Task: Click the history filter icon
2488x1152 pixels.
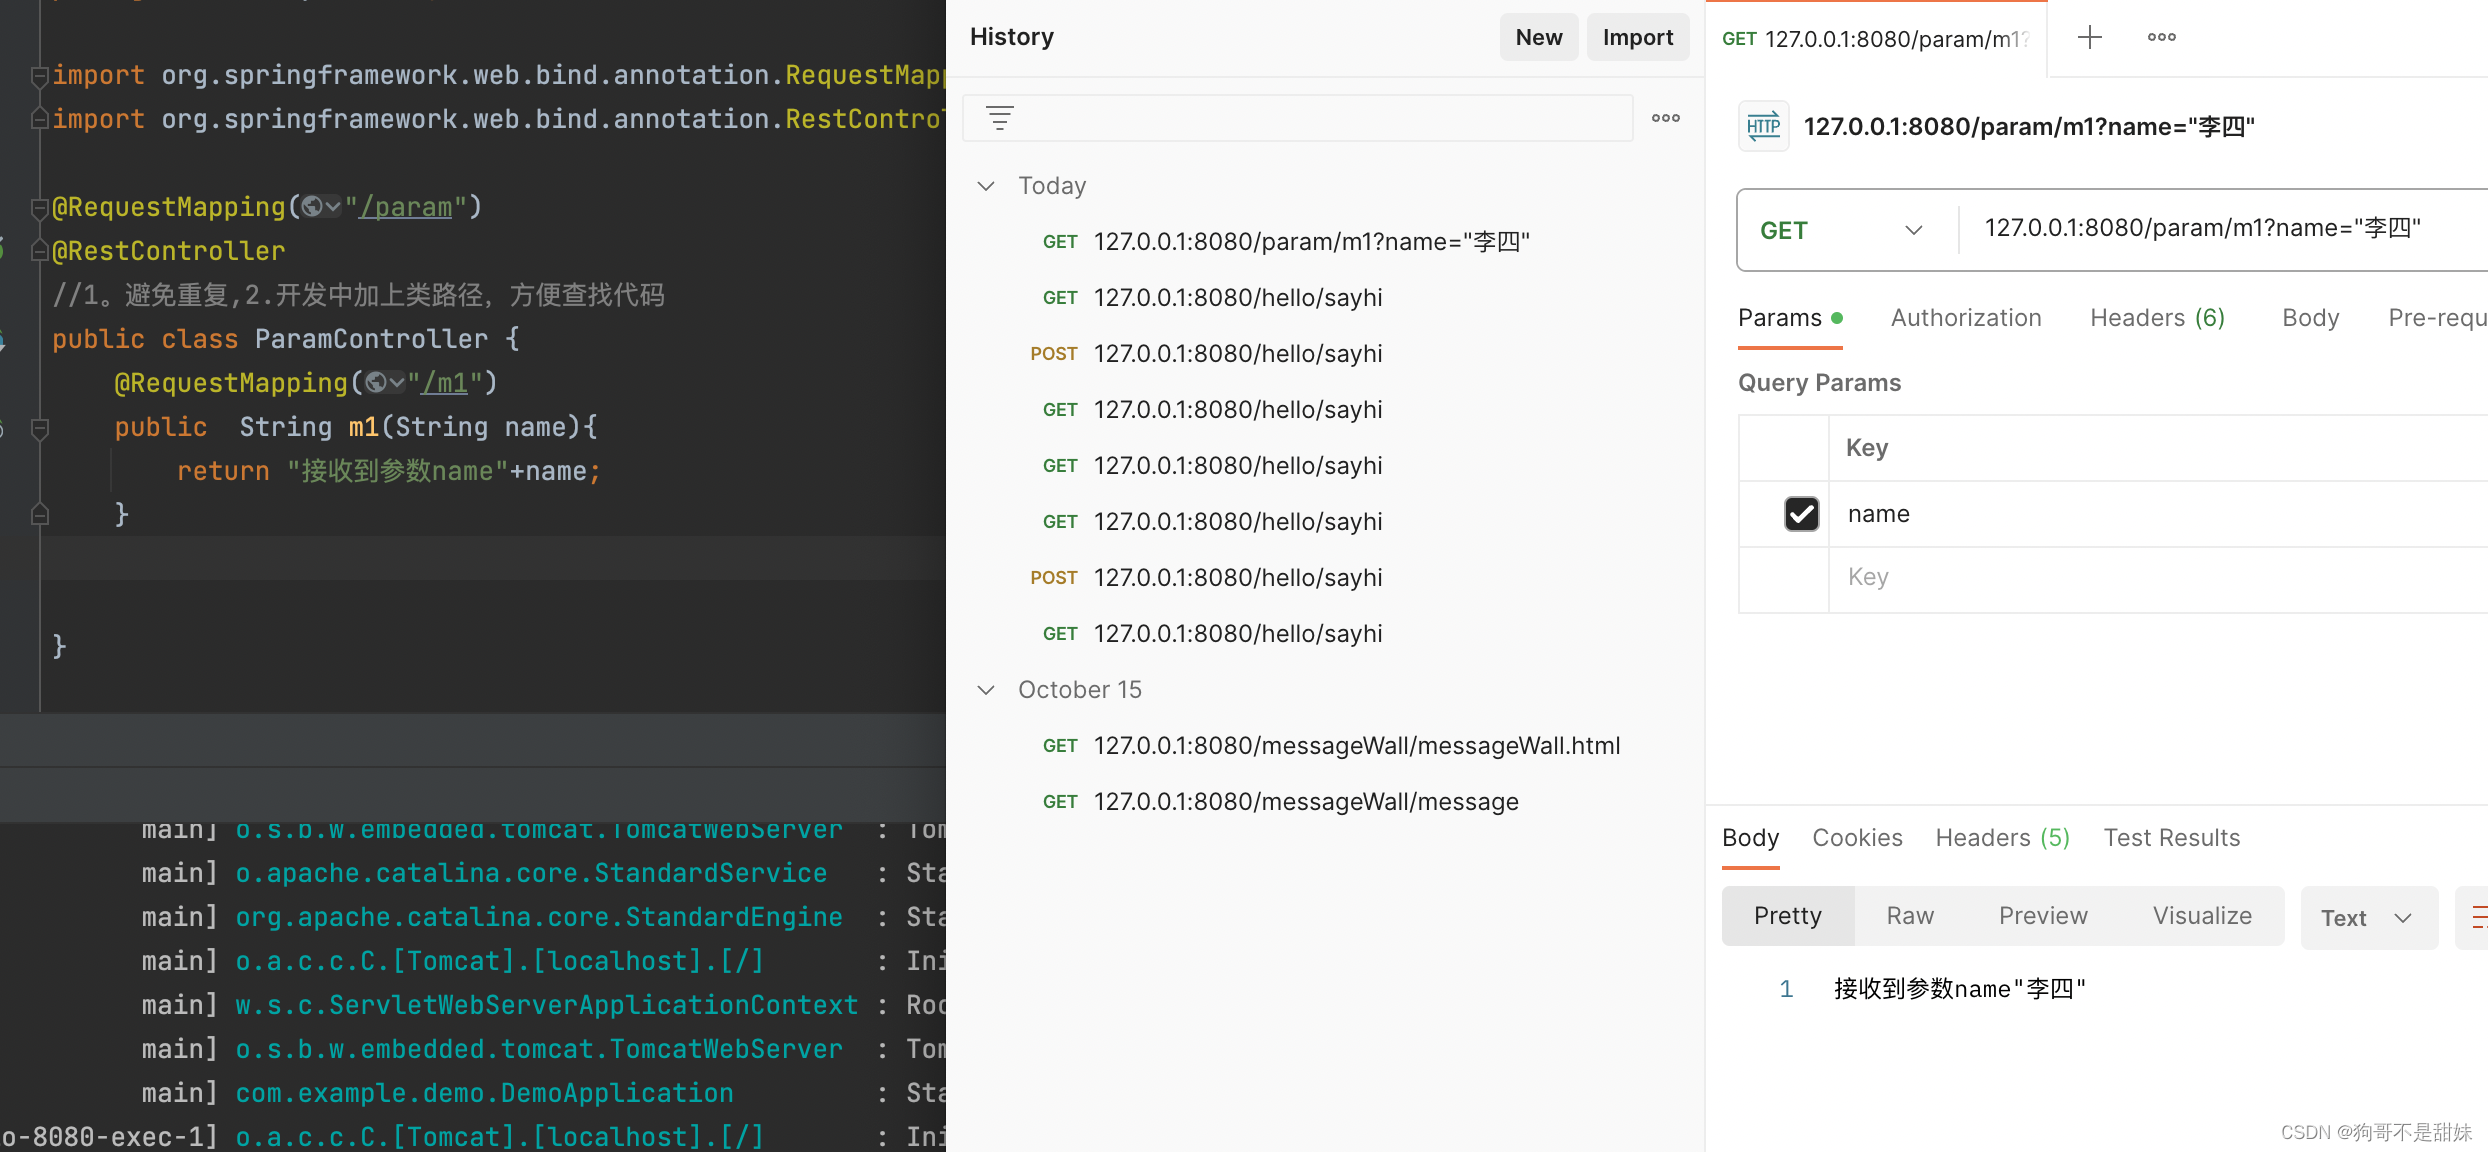Action: 999,118
